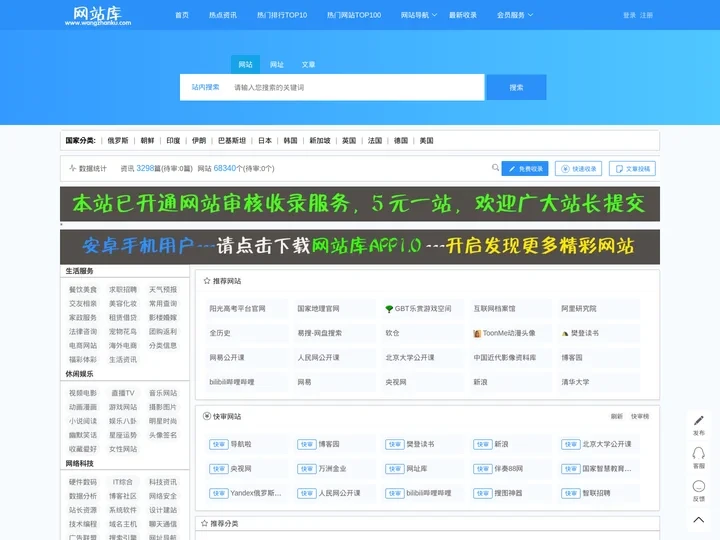Open the 域名主机 category
This screenshot has width=720, height=540.
click(123, 524)
